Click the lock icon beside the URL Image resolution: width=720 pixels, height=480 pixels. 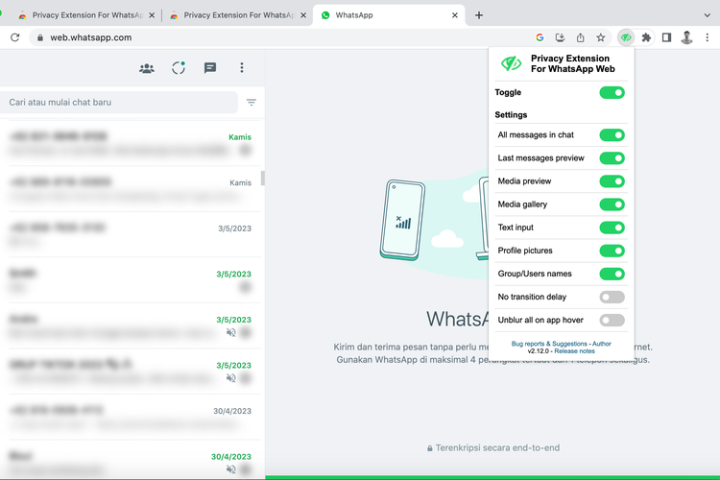[40, 38]
